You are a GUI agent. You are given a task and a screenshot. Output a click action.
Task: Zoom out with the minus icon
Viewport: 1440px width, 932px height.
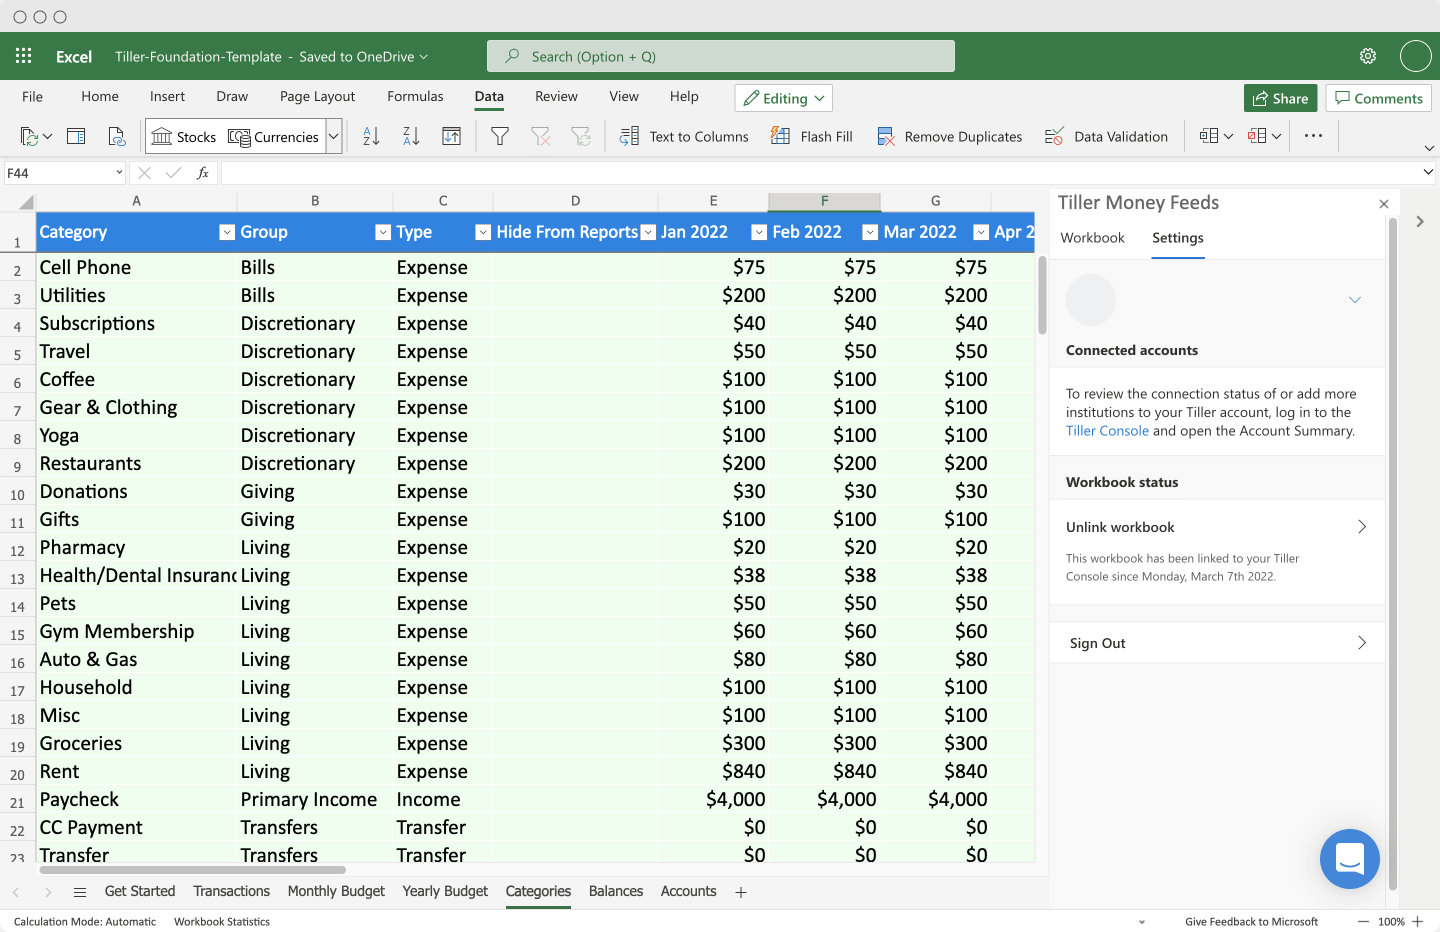(x=1363, y=922)
